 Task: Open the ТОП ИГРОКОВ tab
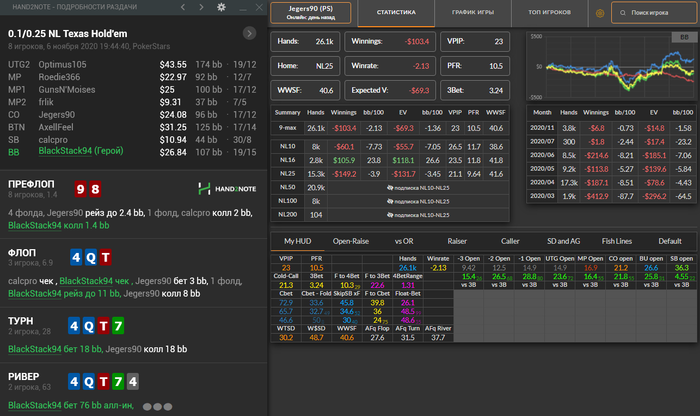coord(549,12)
